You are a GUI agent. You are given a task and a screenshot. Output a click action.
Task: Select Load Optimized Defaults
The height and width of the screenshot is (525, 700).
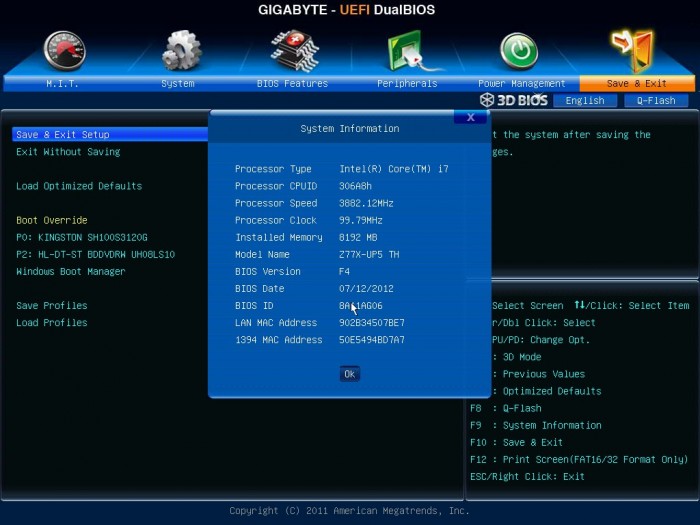(79, 186)
